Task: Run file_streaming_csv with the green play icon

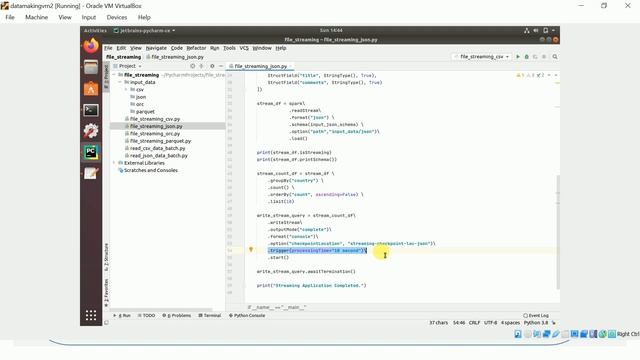Action: click(x=518, y=57)
